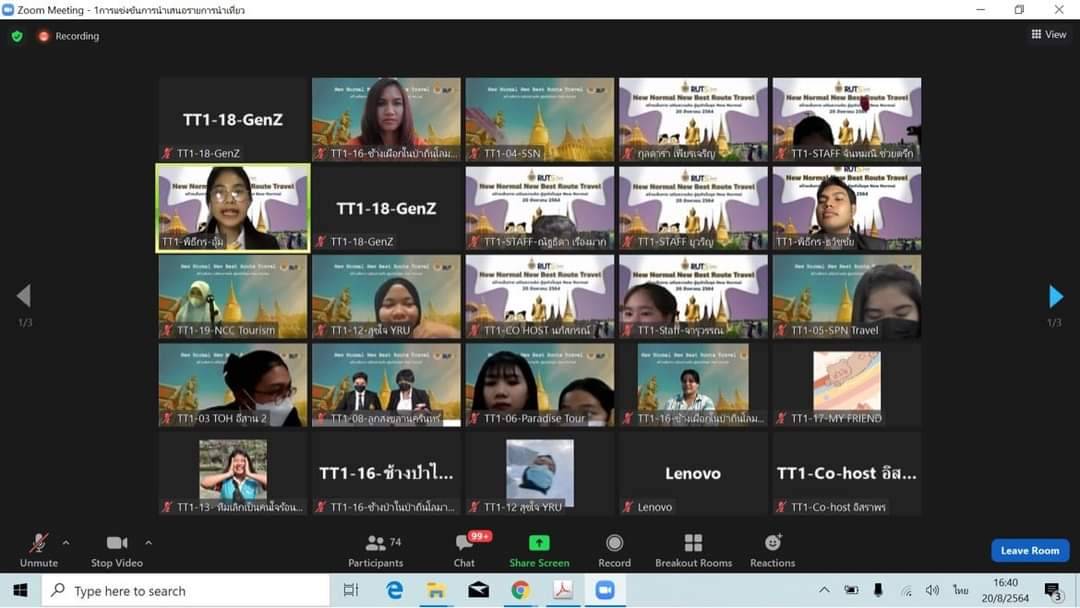Open Google Chrome from the taskbar

[x=520, y=590]
